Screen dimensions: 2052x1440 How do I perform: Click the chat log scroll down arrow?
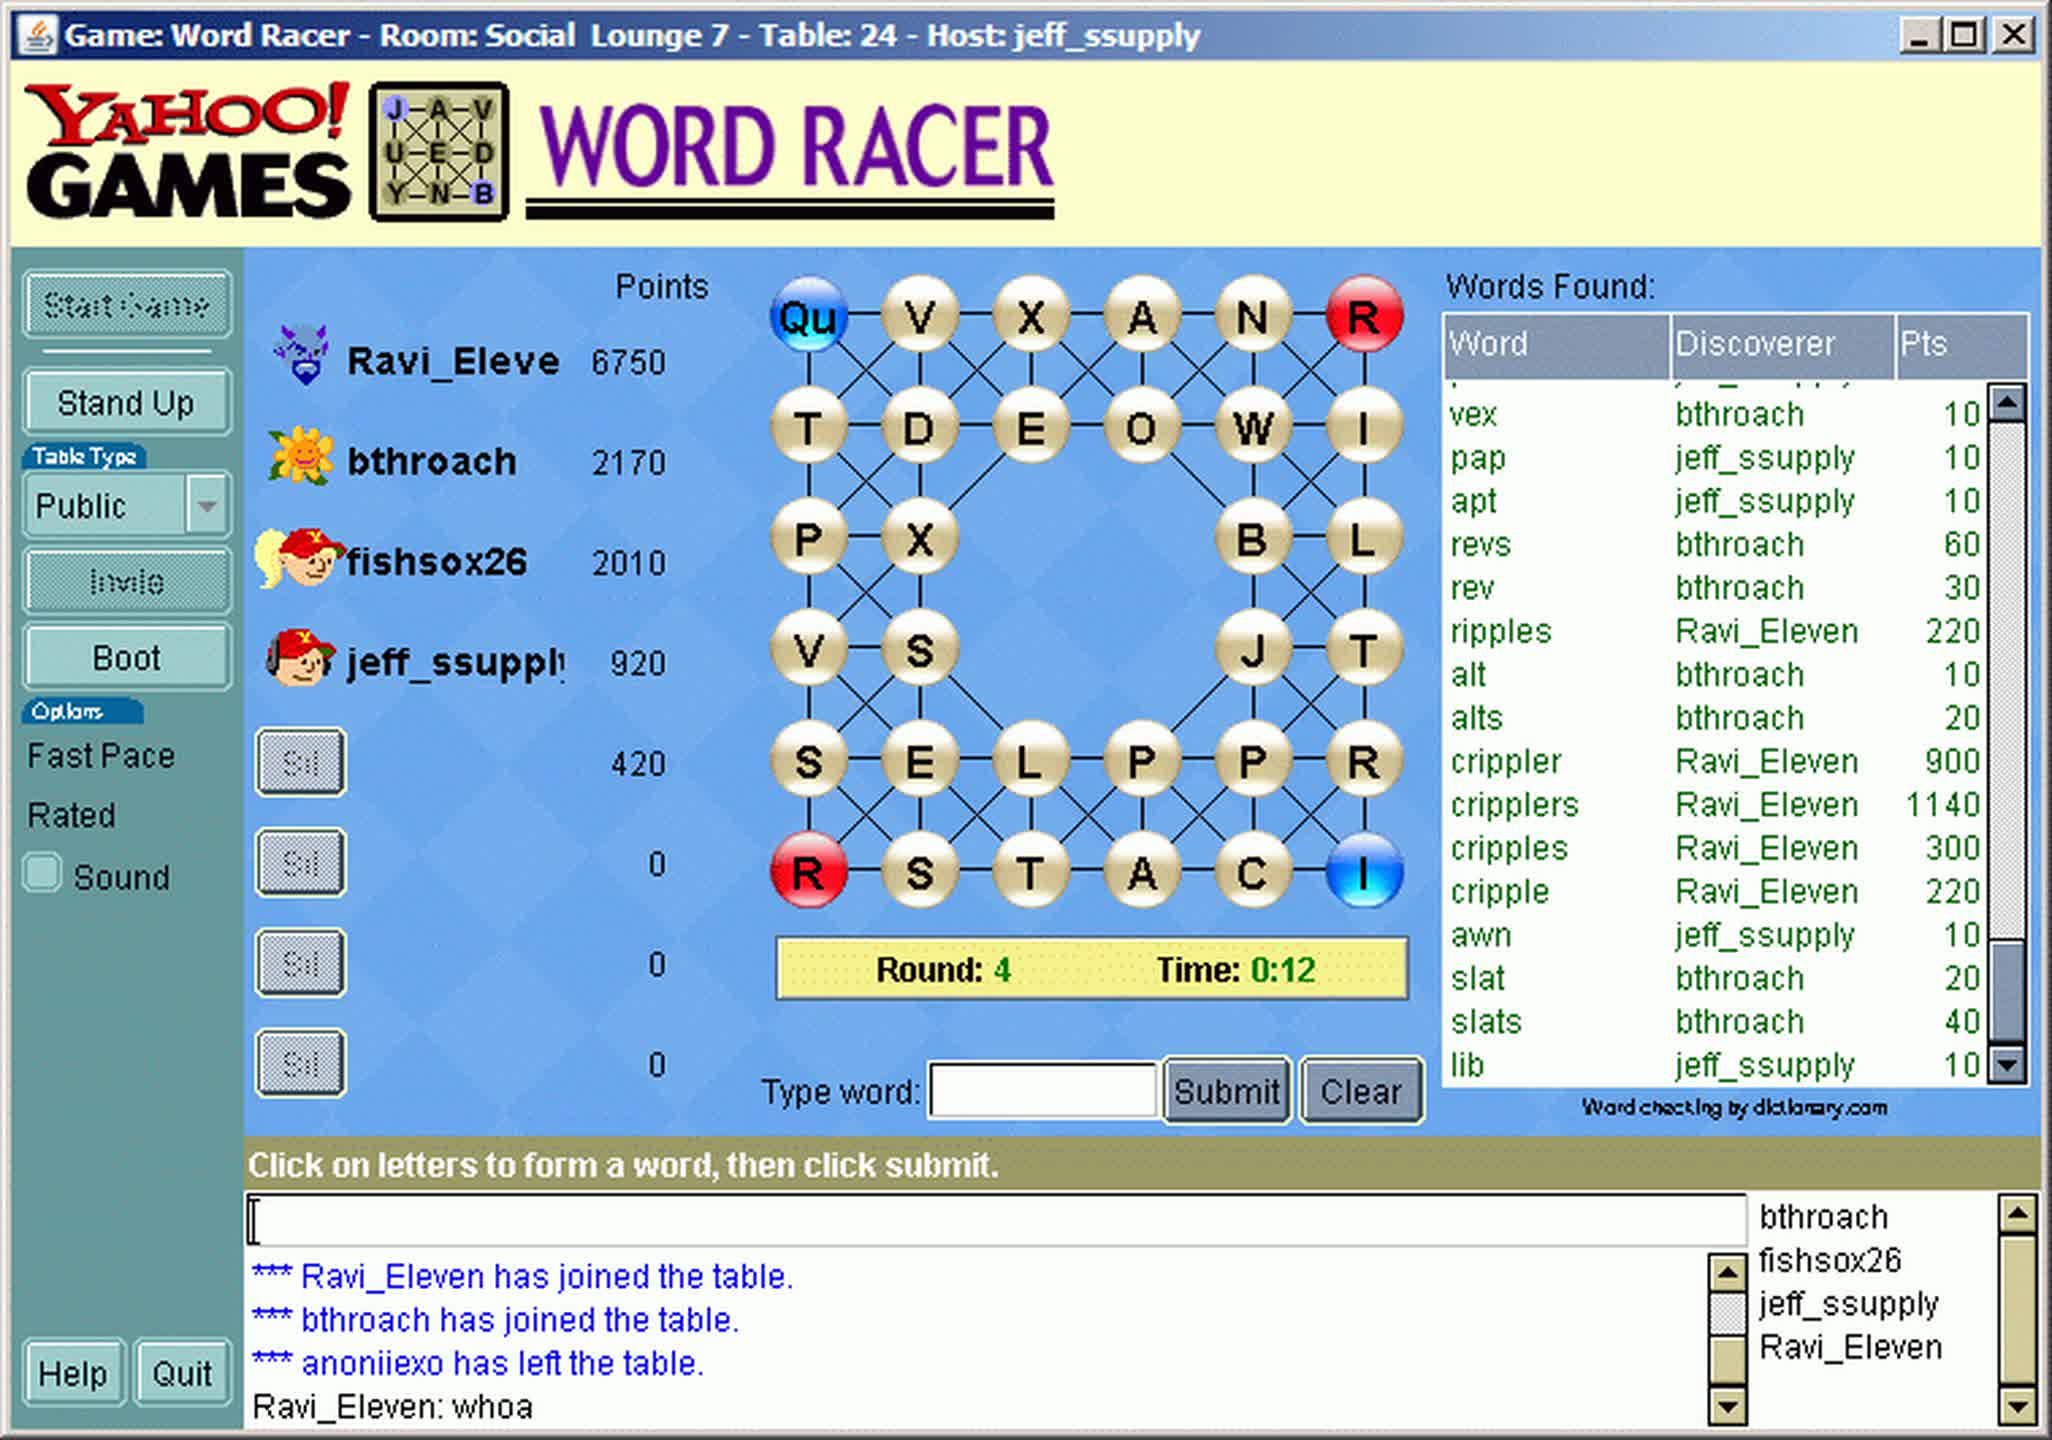point(1727,1405)
